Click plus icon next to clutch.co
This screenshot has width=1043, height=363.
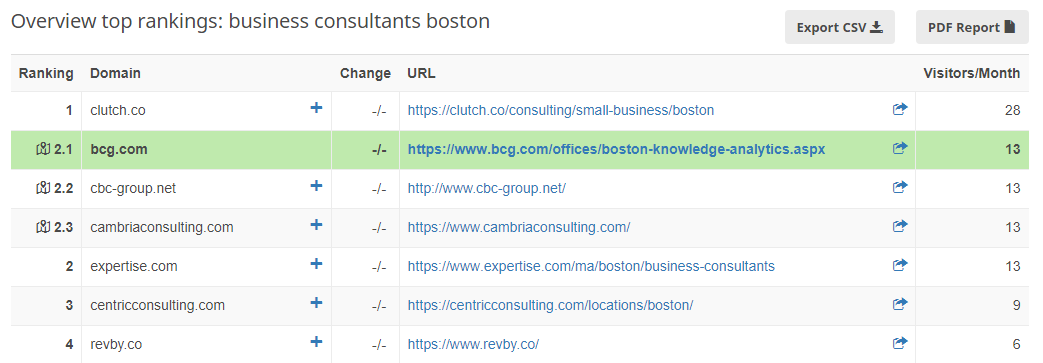point(317,107)
